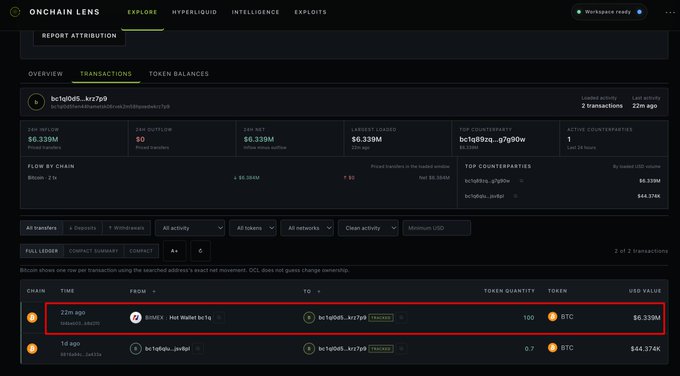
Task: Switch to Compact Summary view
Action: coord(93,251)
